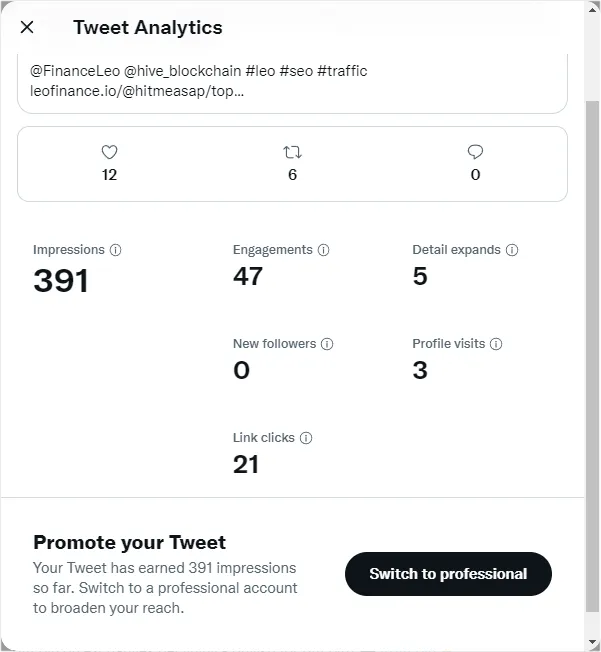The image size is (601, 652).
Task: Open the Profile visits info icon
Action: point(496,344)
